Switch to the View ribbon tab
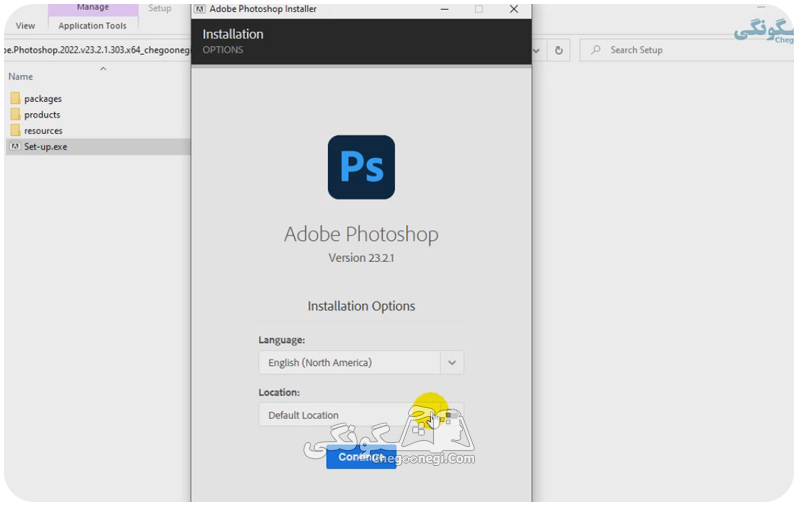Image resolution: width=798 pixels, height=508 pixels. coord(25,25)
